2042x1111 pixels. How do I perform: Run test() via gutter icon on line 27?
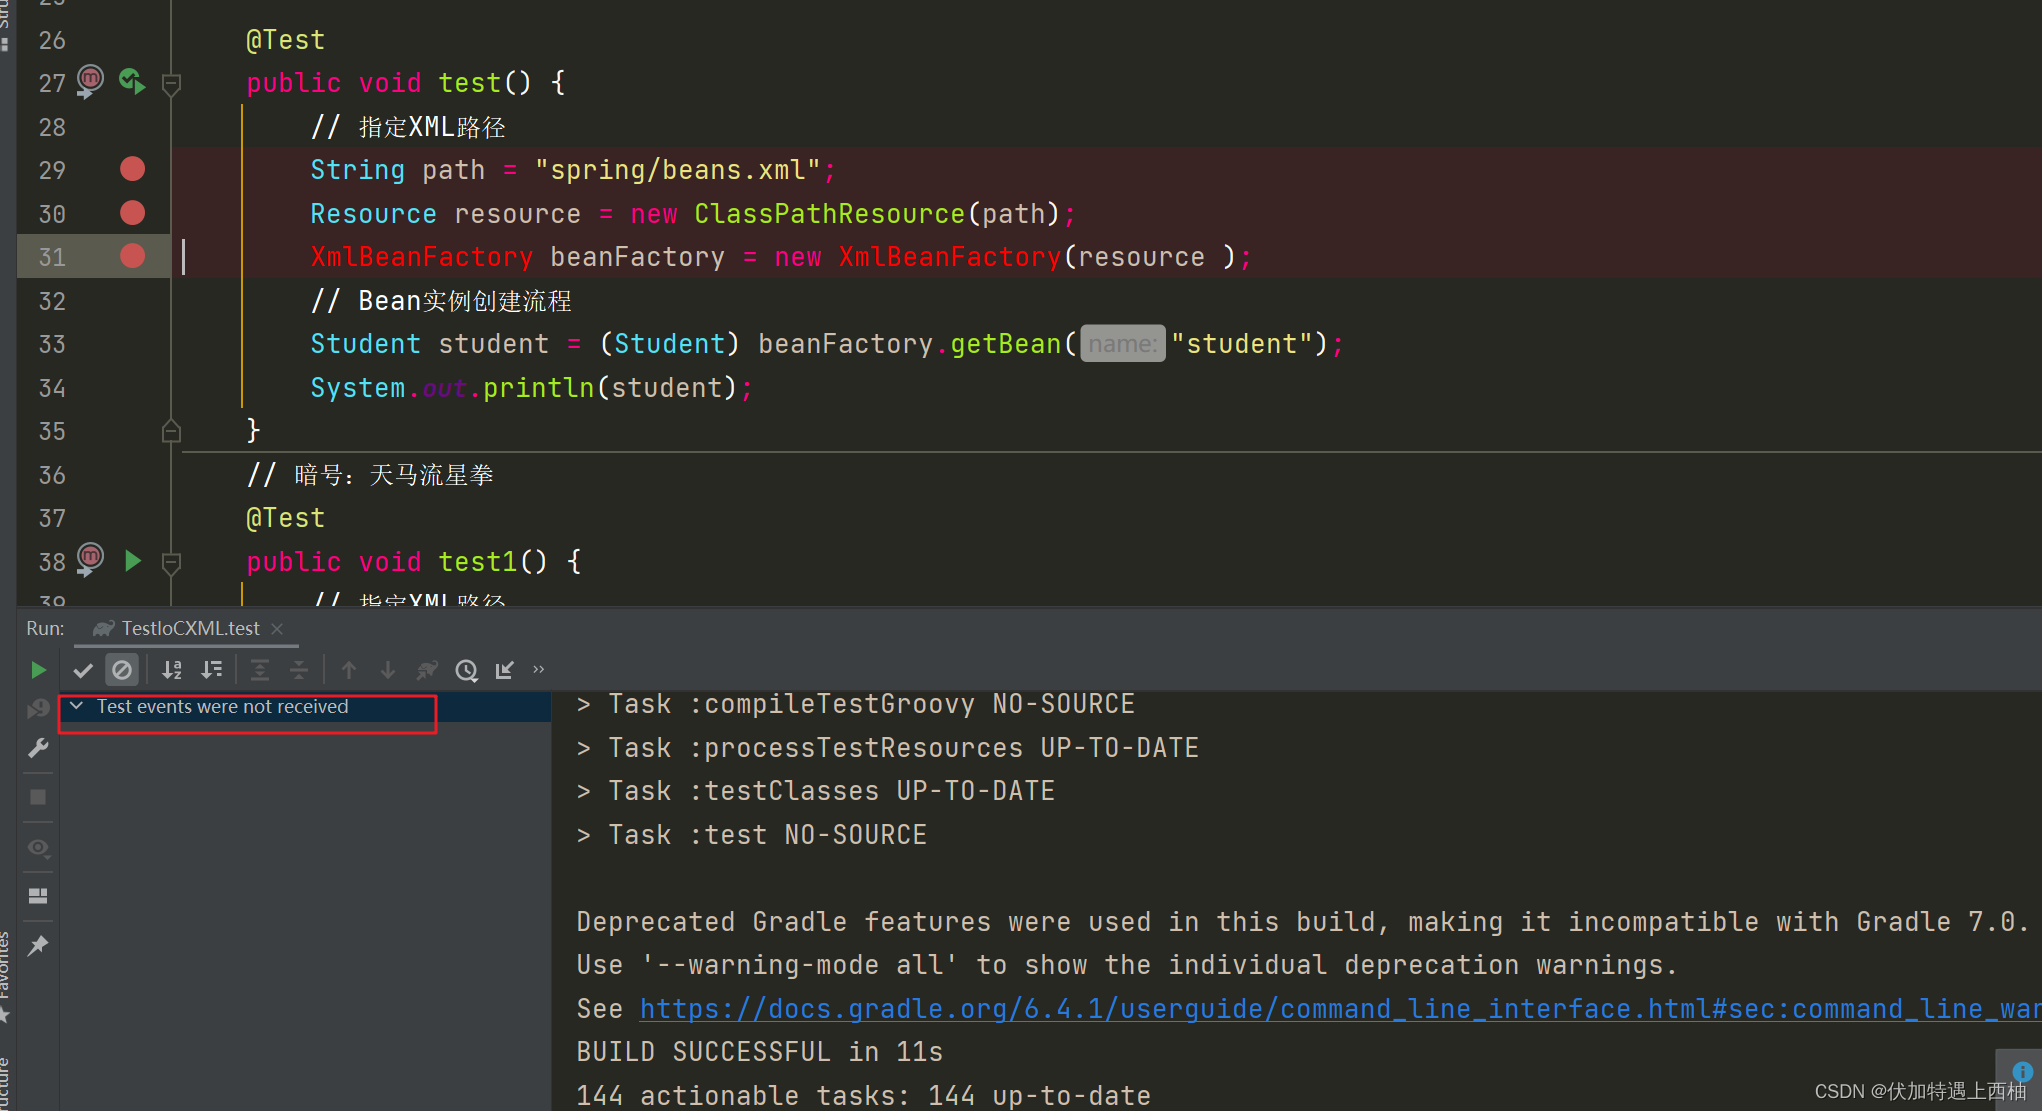(x=132, y=81)
